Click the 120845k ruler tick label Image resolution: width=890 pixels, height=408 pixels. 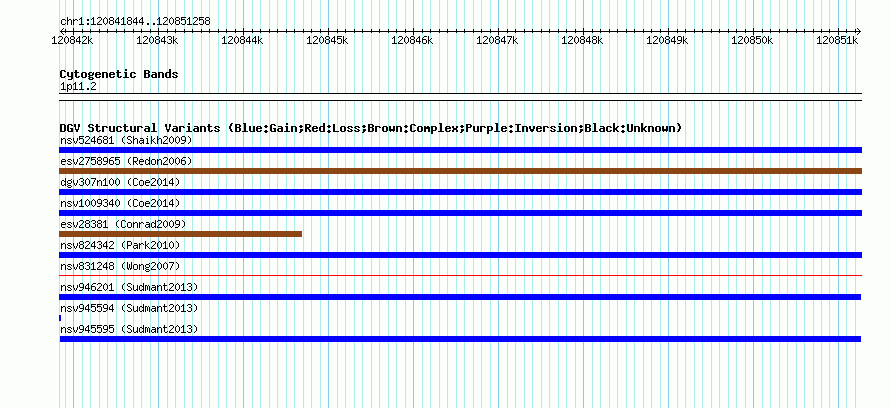coord(327,40)
